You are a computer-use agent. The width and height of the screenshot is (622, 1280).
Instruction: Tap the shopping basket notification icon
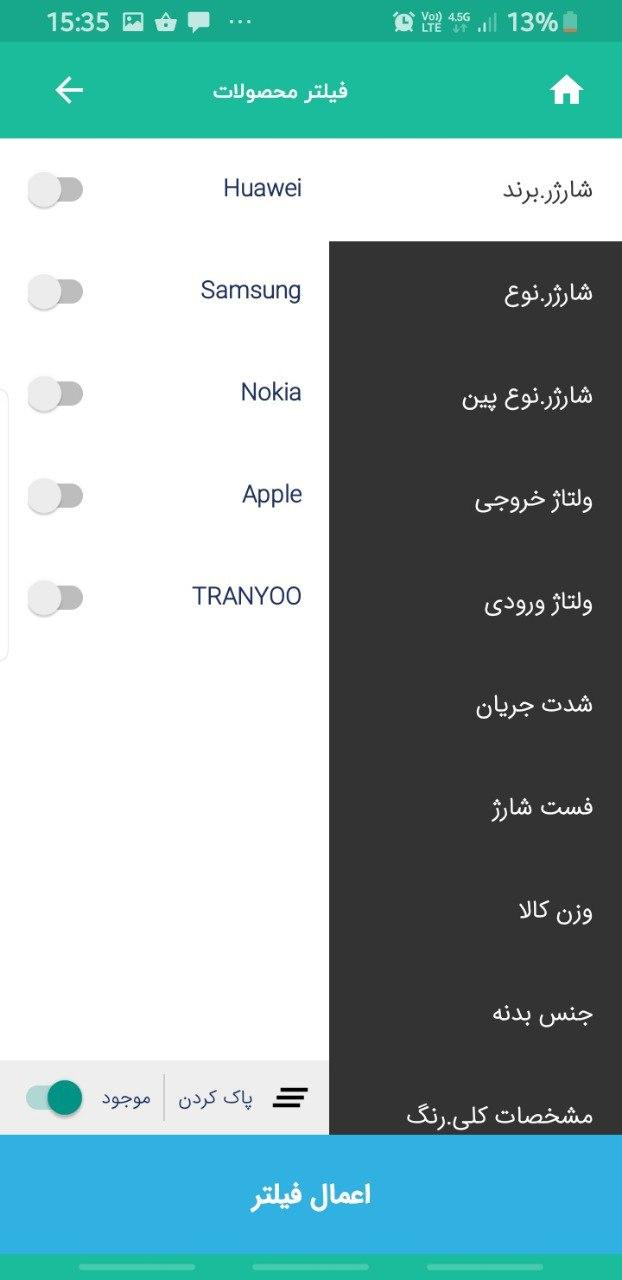[x=166, y=21]
